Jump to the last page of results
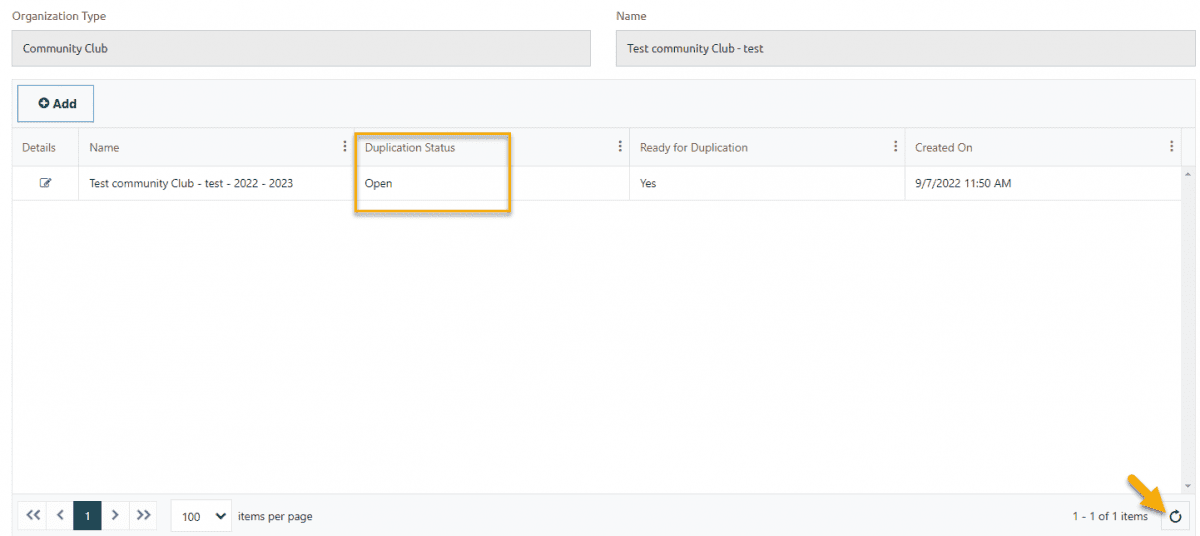This screenshot has width=1200, height=536. coord(143,516)
